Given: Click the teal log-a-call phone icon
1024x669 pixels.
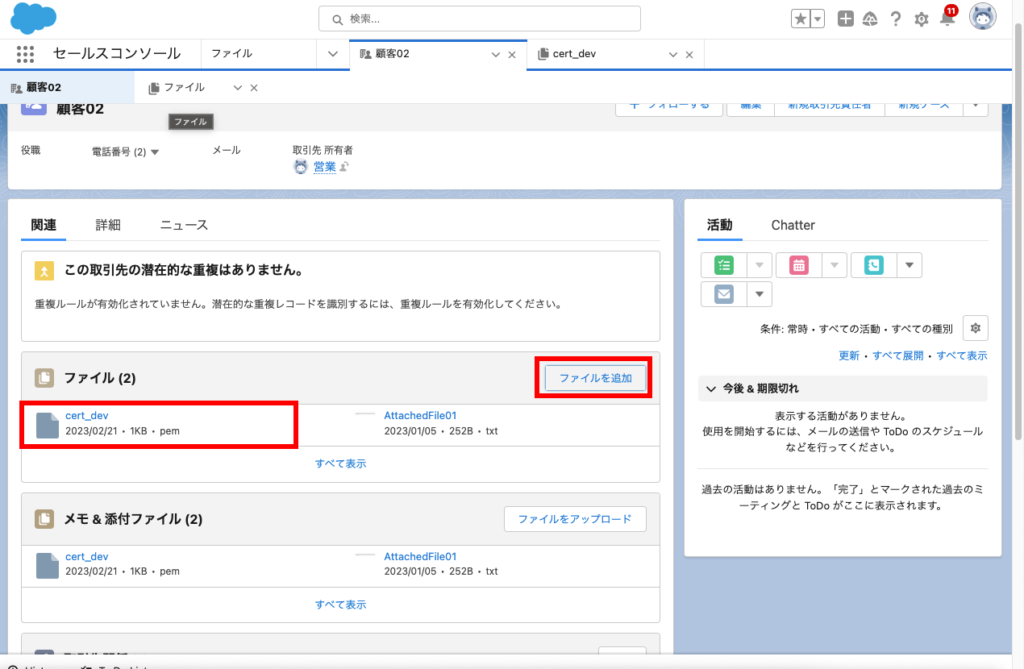Looking at the screenshot, I should point(873,265).
